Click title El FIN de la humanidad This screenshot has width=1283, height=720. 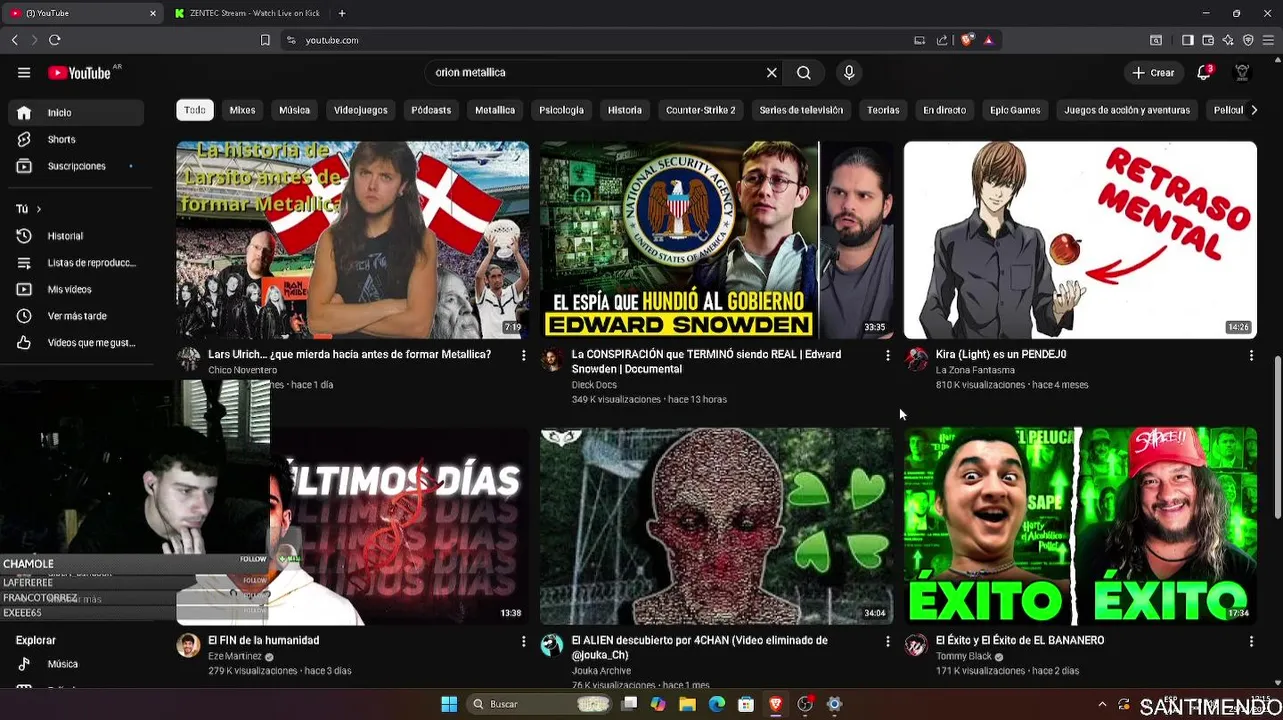point(264,640)
